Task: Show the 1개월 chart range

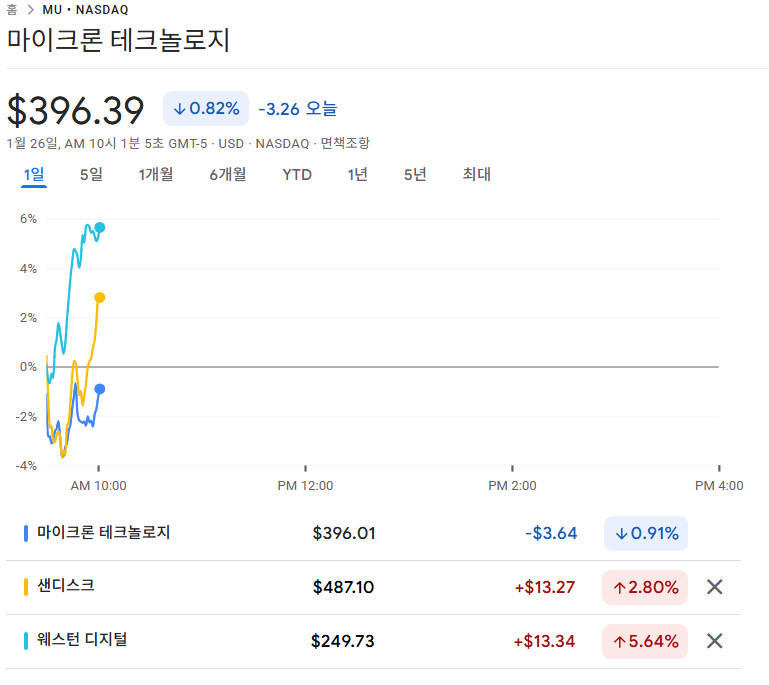Action: [156, 175]
